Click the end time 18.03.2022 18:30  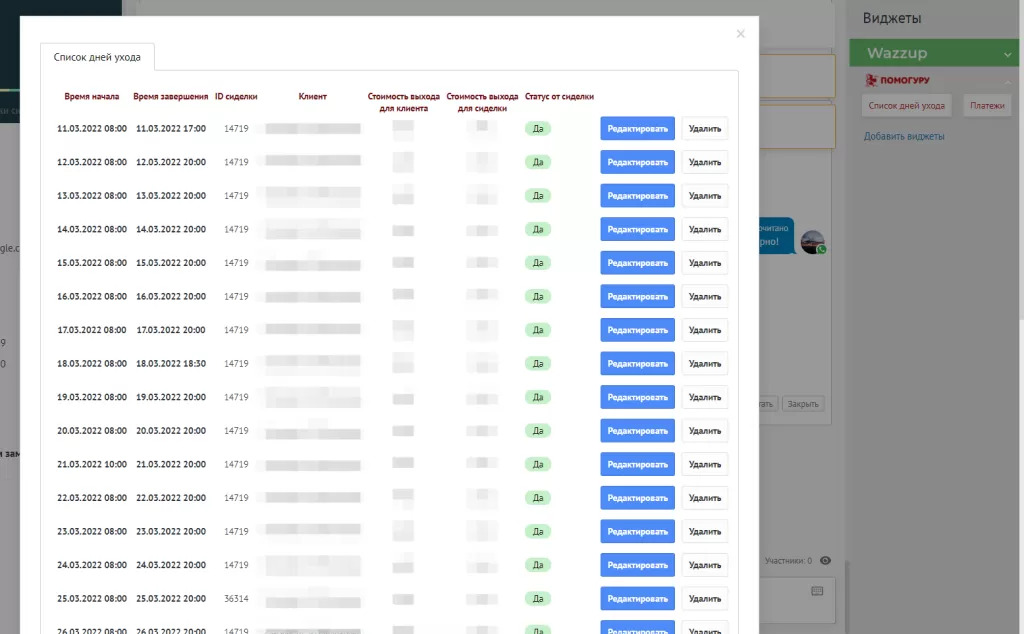(x=170, y=364)
